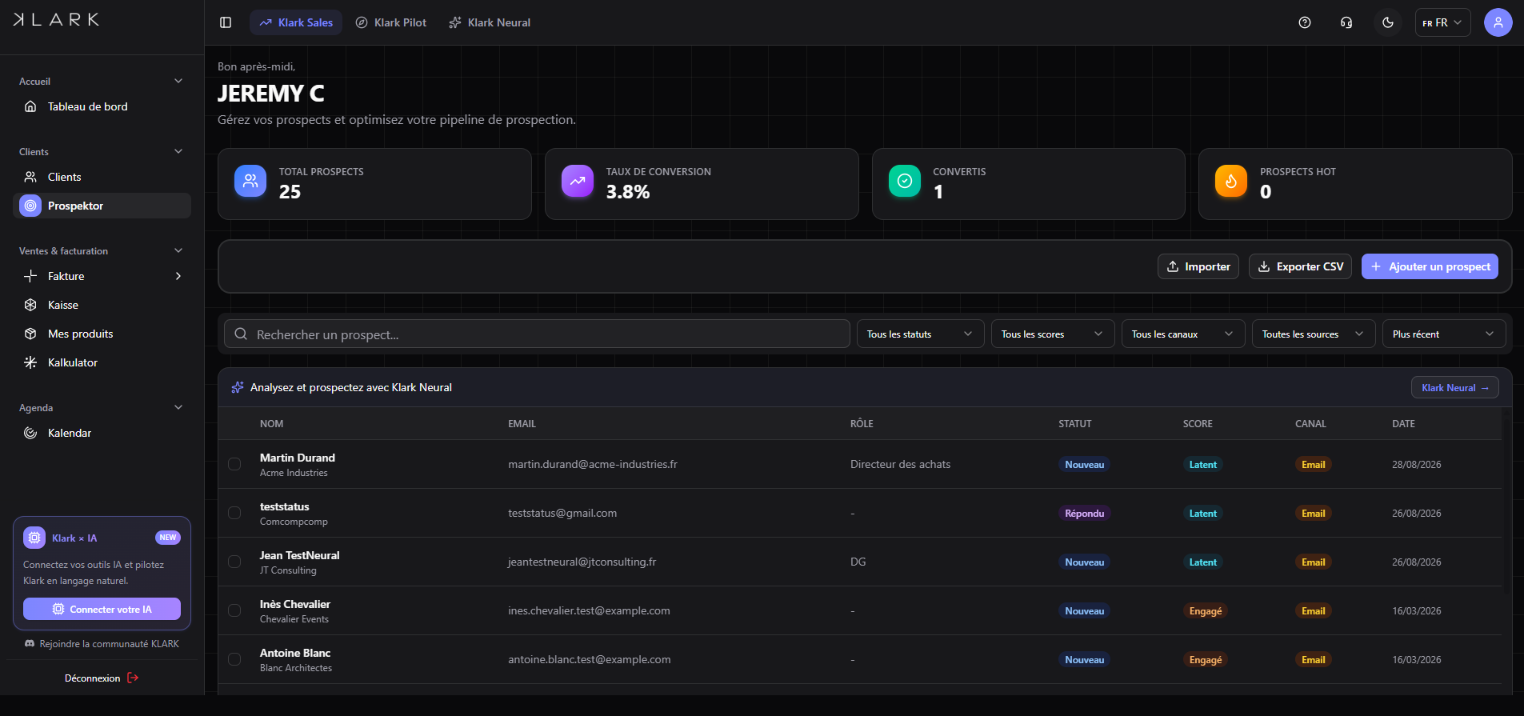The height and width of the screenshot is (716, 1524).
Task: Click the Prospects Hot flame icon
Action: pos(1231,181)
